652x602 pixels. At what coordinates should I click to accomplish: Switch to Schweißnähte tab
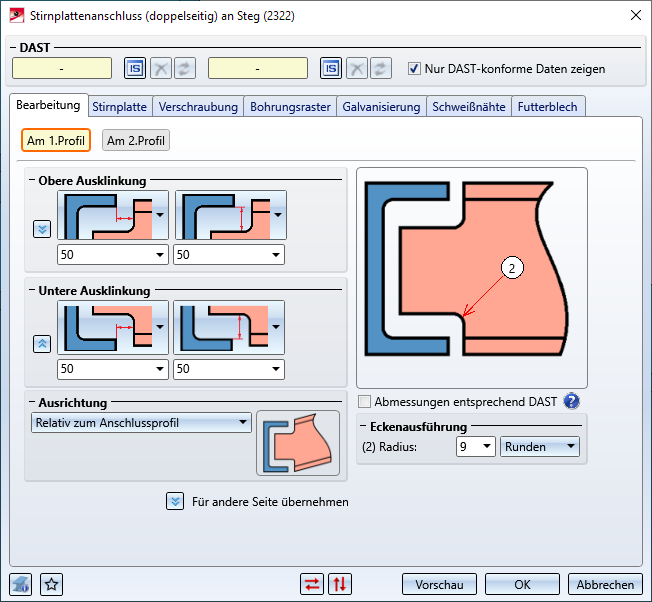[469, 107]
